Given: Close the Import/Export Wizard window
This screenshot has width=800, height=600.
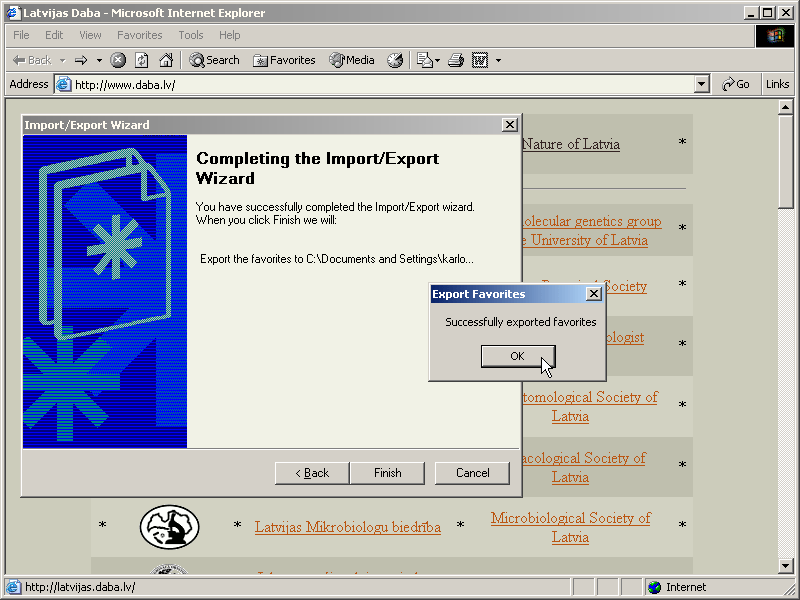Looking at the screenshot, I should tap(510, 125).
